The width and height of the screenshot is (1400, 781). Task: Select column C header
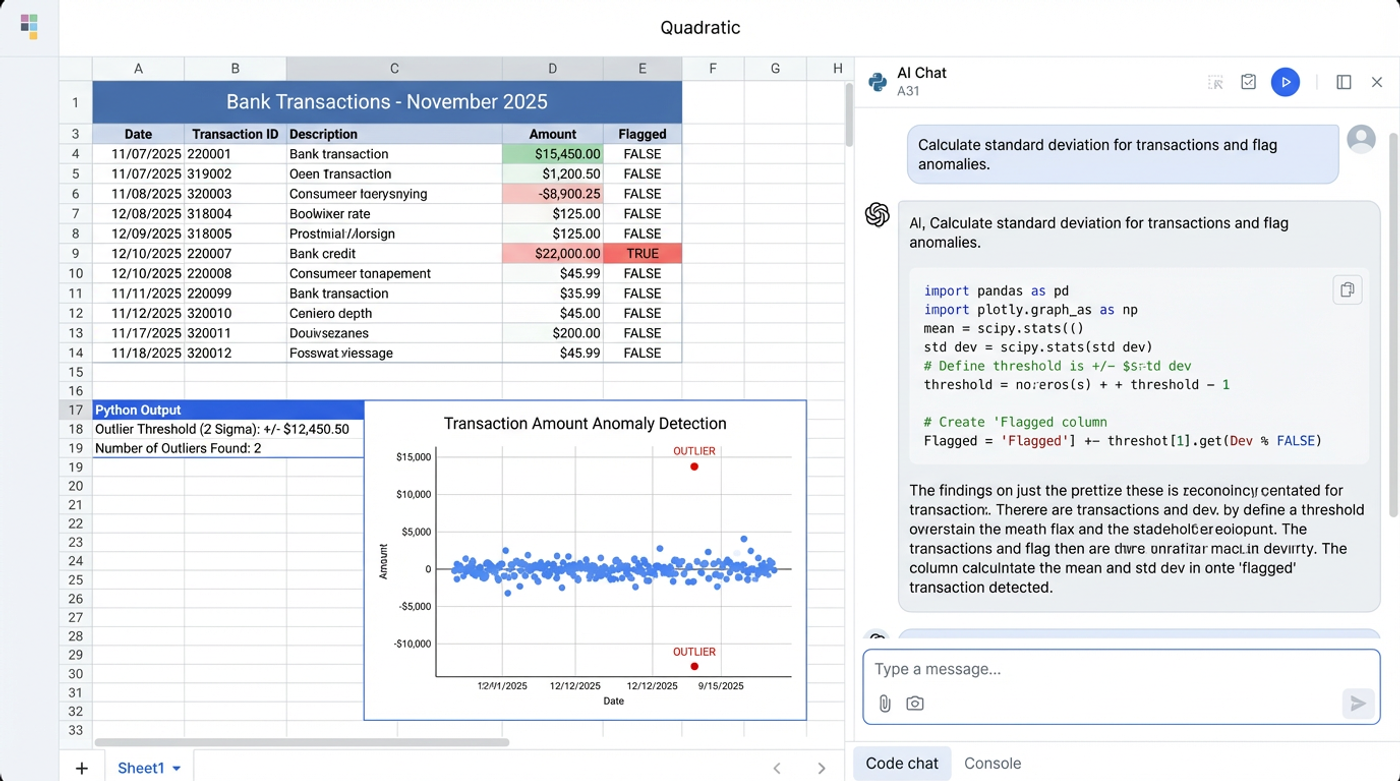tap(394, 68)
